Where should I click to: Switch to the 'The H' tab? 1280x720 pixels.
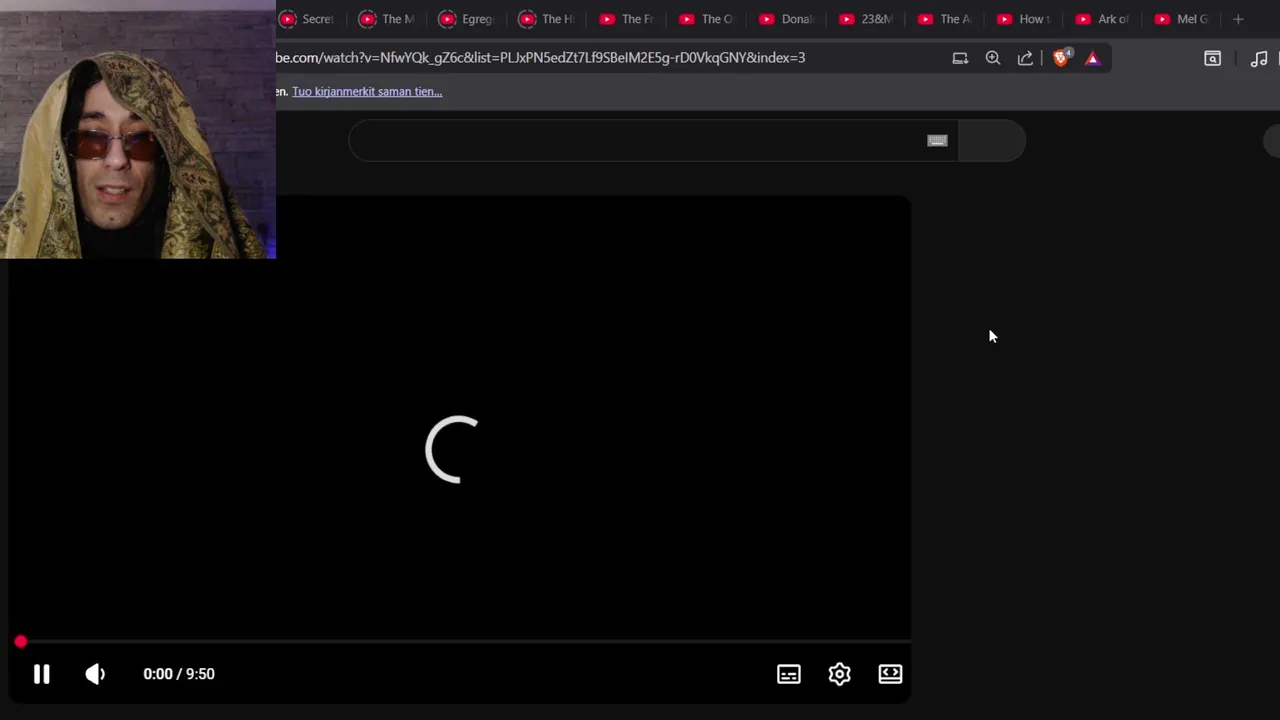[x=547, y=19]
